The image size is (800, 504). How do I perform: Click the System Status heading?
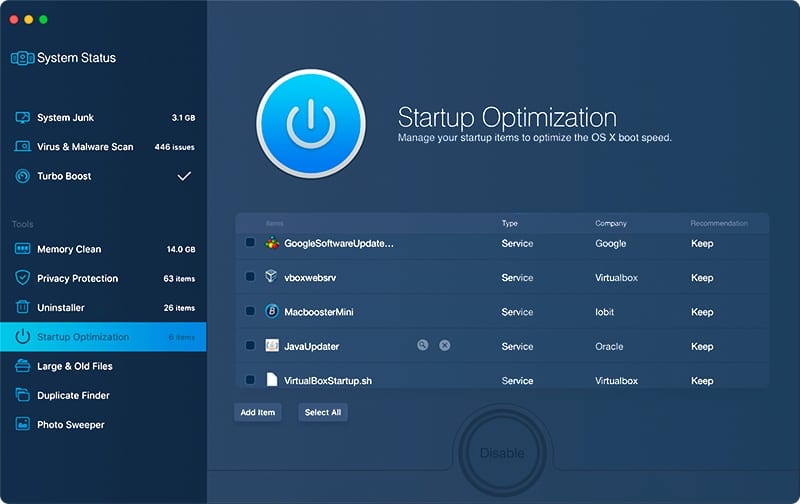77,58
